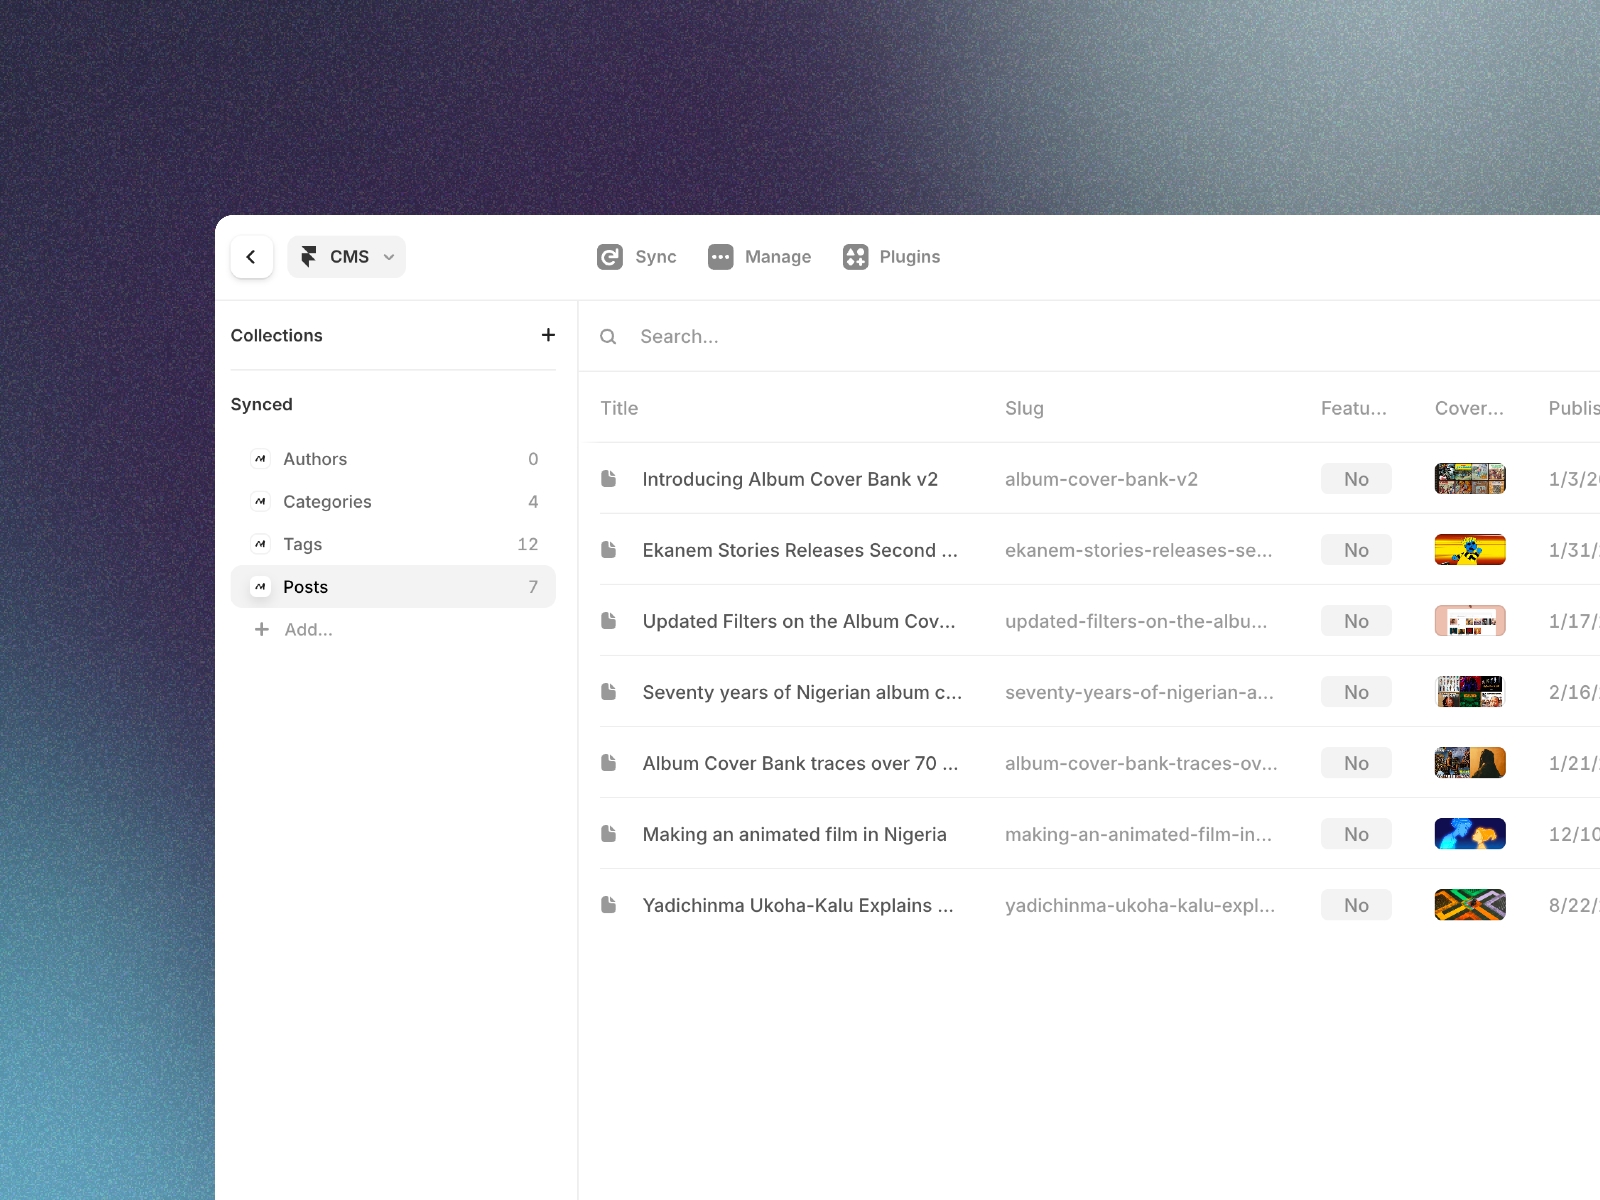This screenshot has height=1200, width=1600.
Task: Toggle the No badge on Making an animated film
Action: coord(1356,833)
